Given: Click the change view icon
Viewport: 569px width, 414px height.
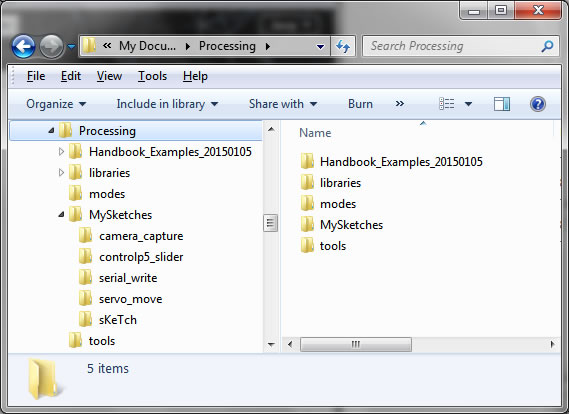Looking at the screenshot, I should (447, 104).
